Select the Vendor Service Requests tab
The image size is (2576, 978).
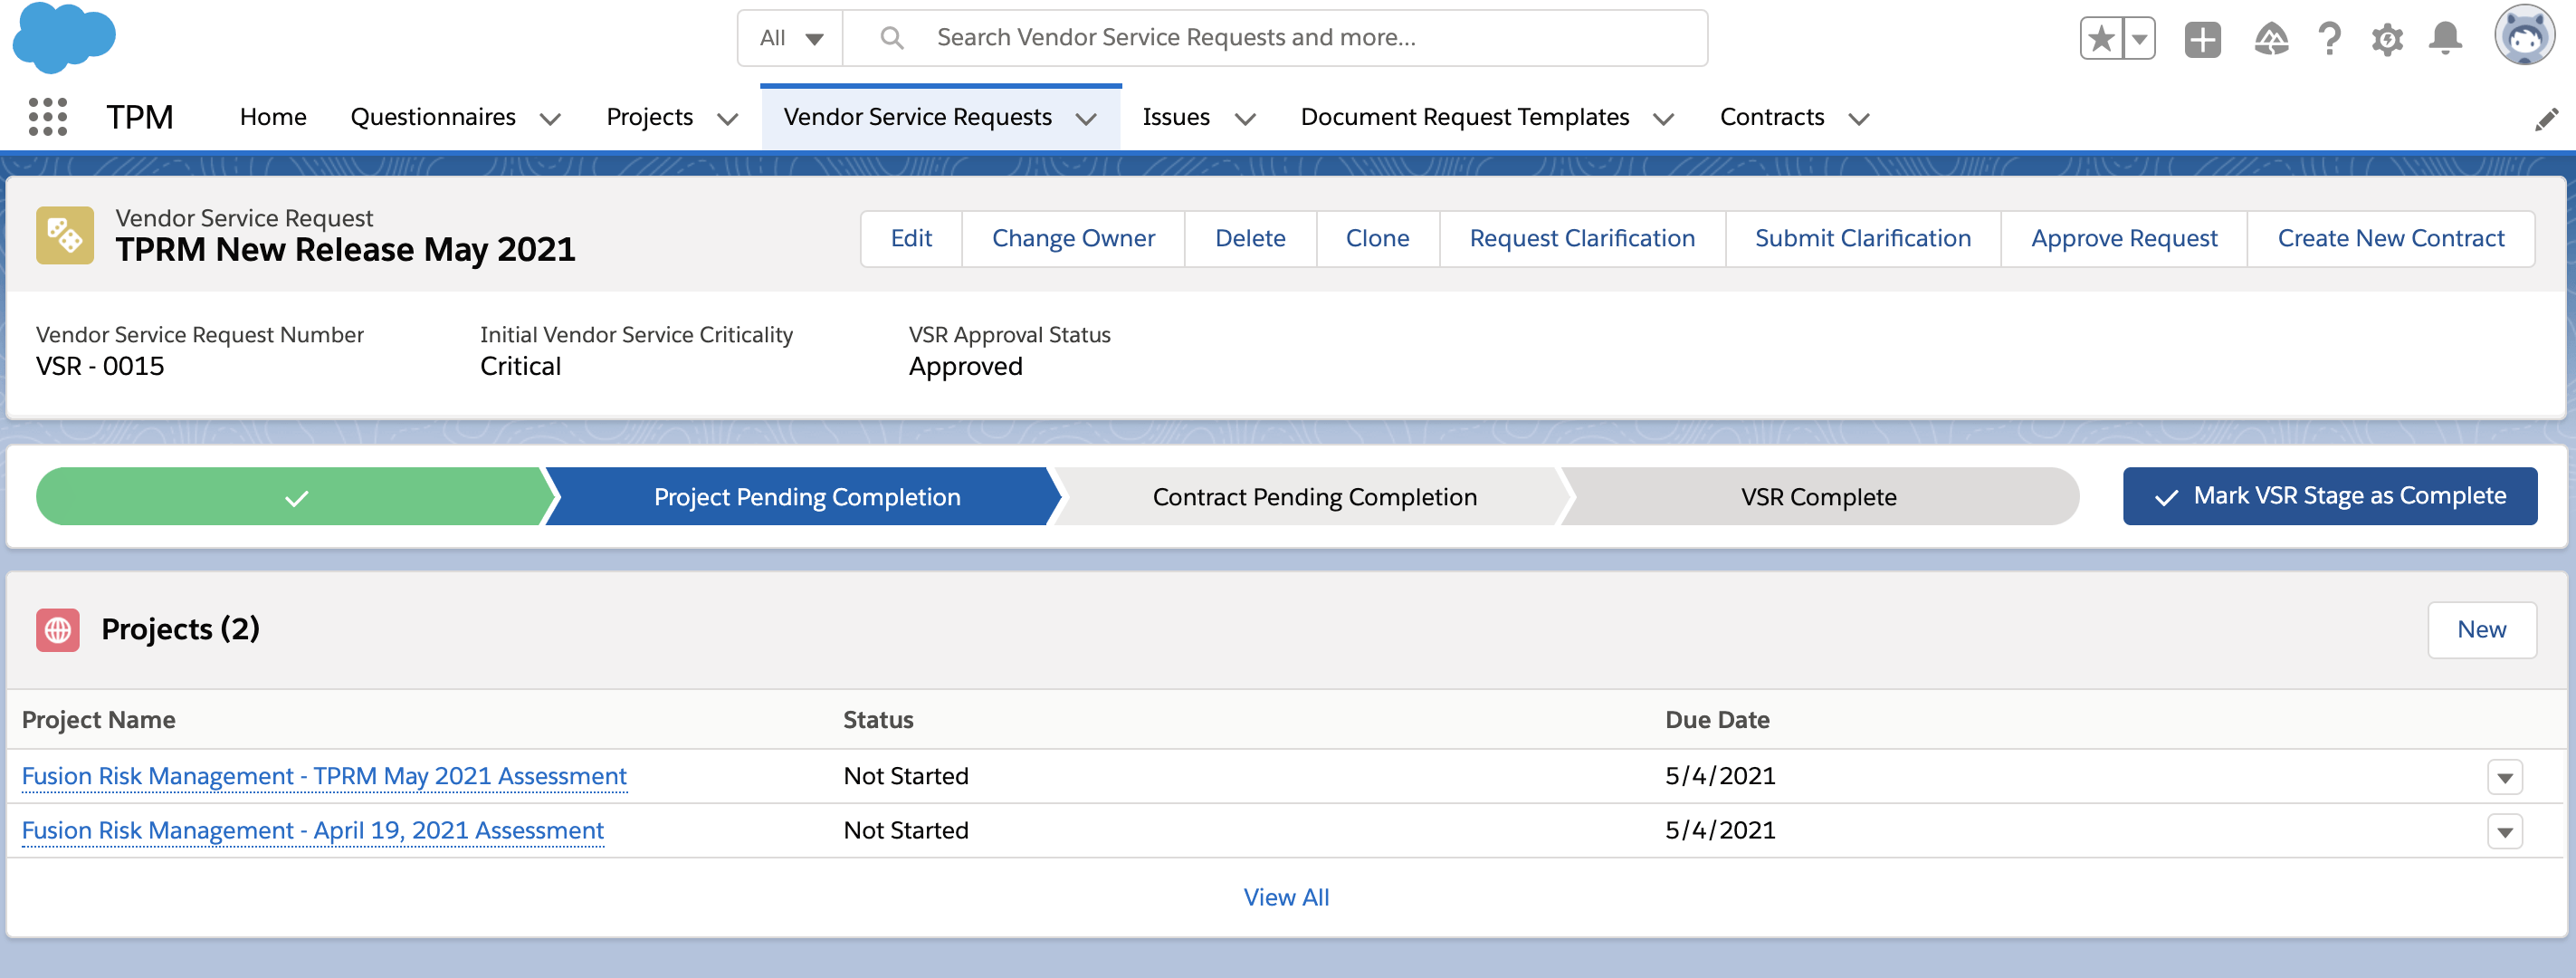(x=918, y=117)
